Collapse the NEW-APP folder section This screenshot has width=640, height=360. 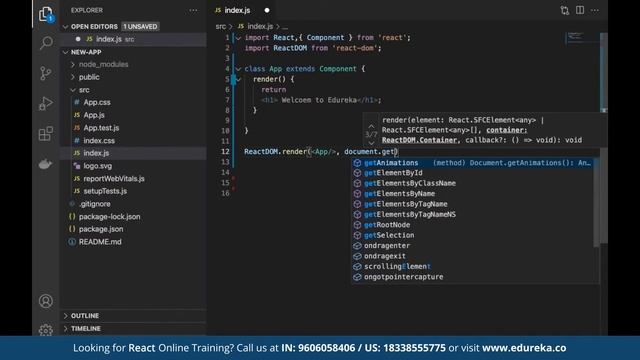[x=65, y=52]
